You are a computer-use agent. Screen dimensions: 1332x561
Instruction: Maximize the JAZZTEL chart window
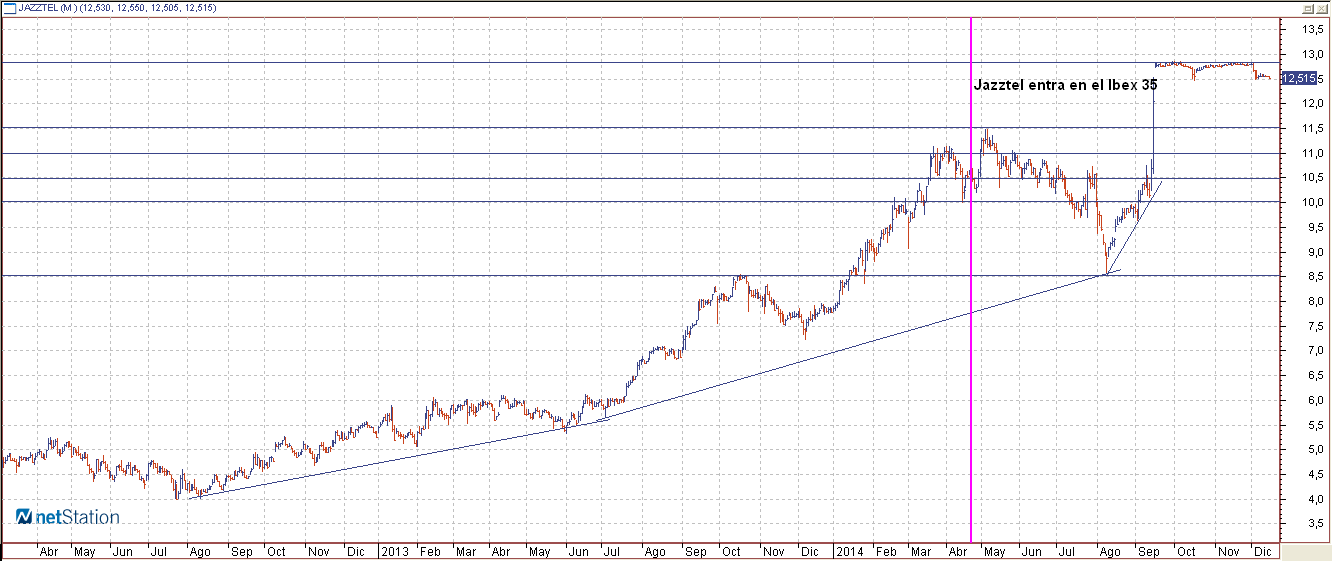coord(1307,7)
